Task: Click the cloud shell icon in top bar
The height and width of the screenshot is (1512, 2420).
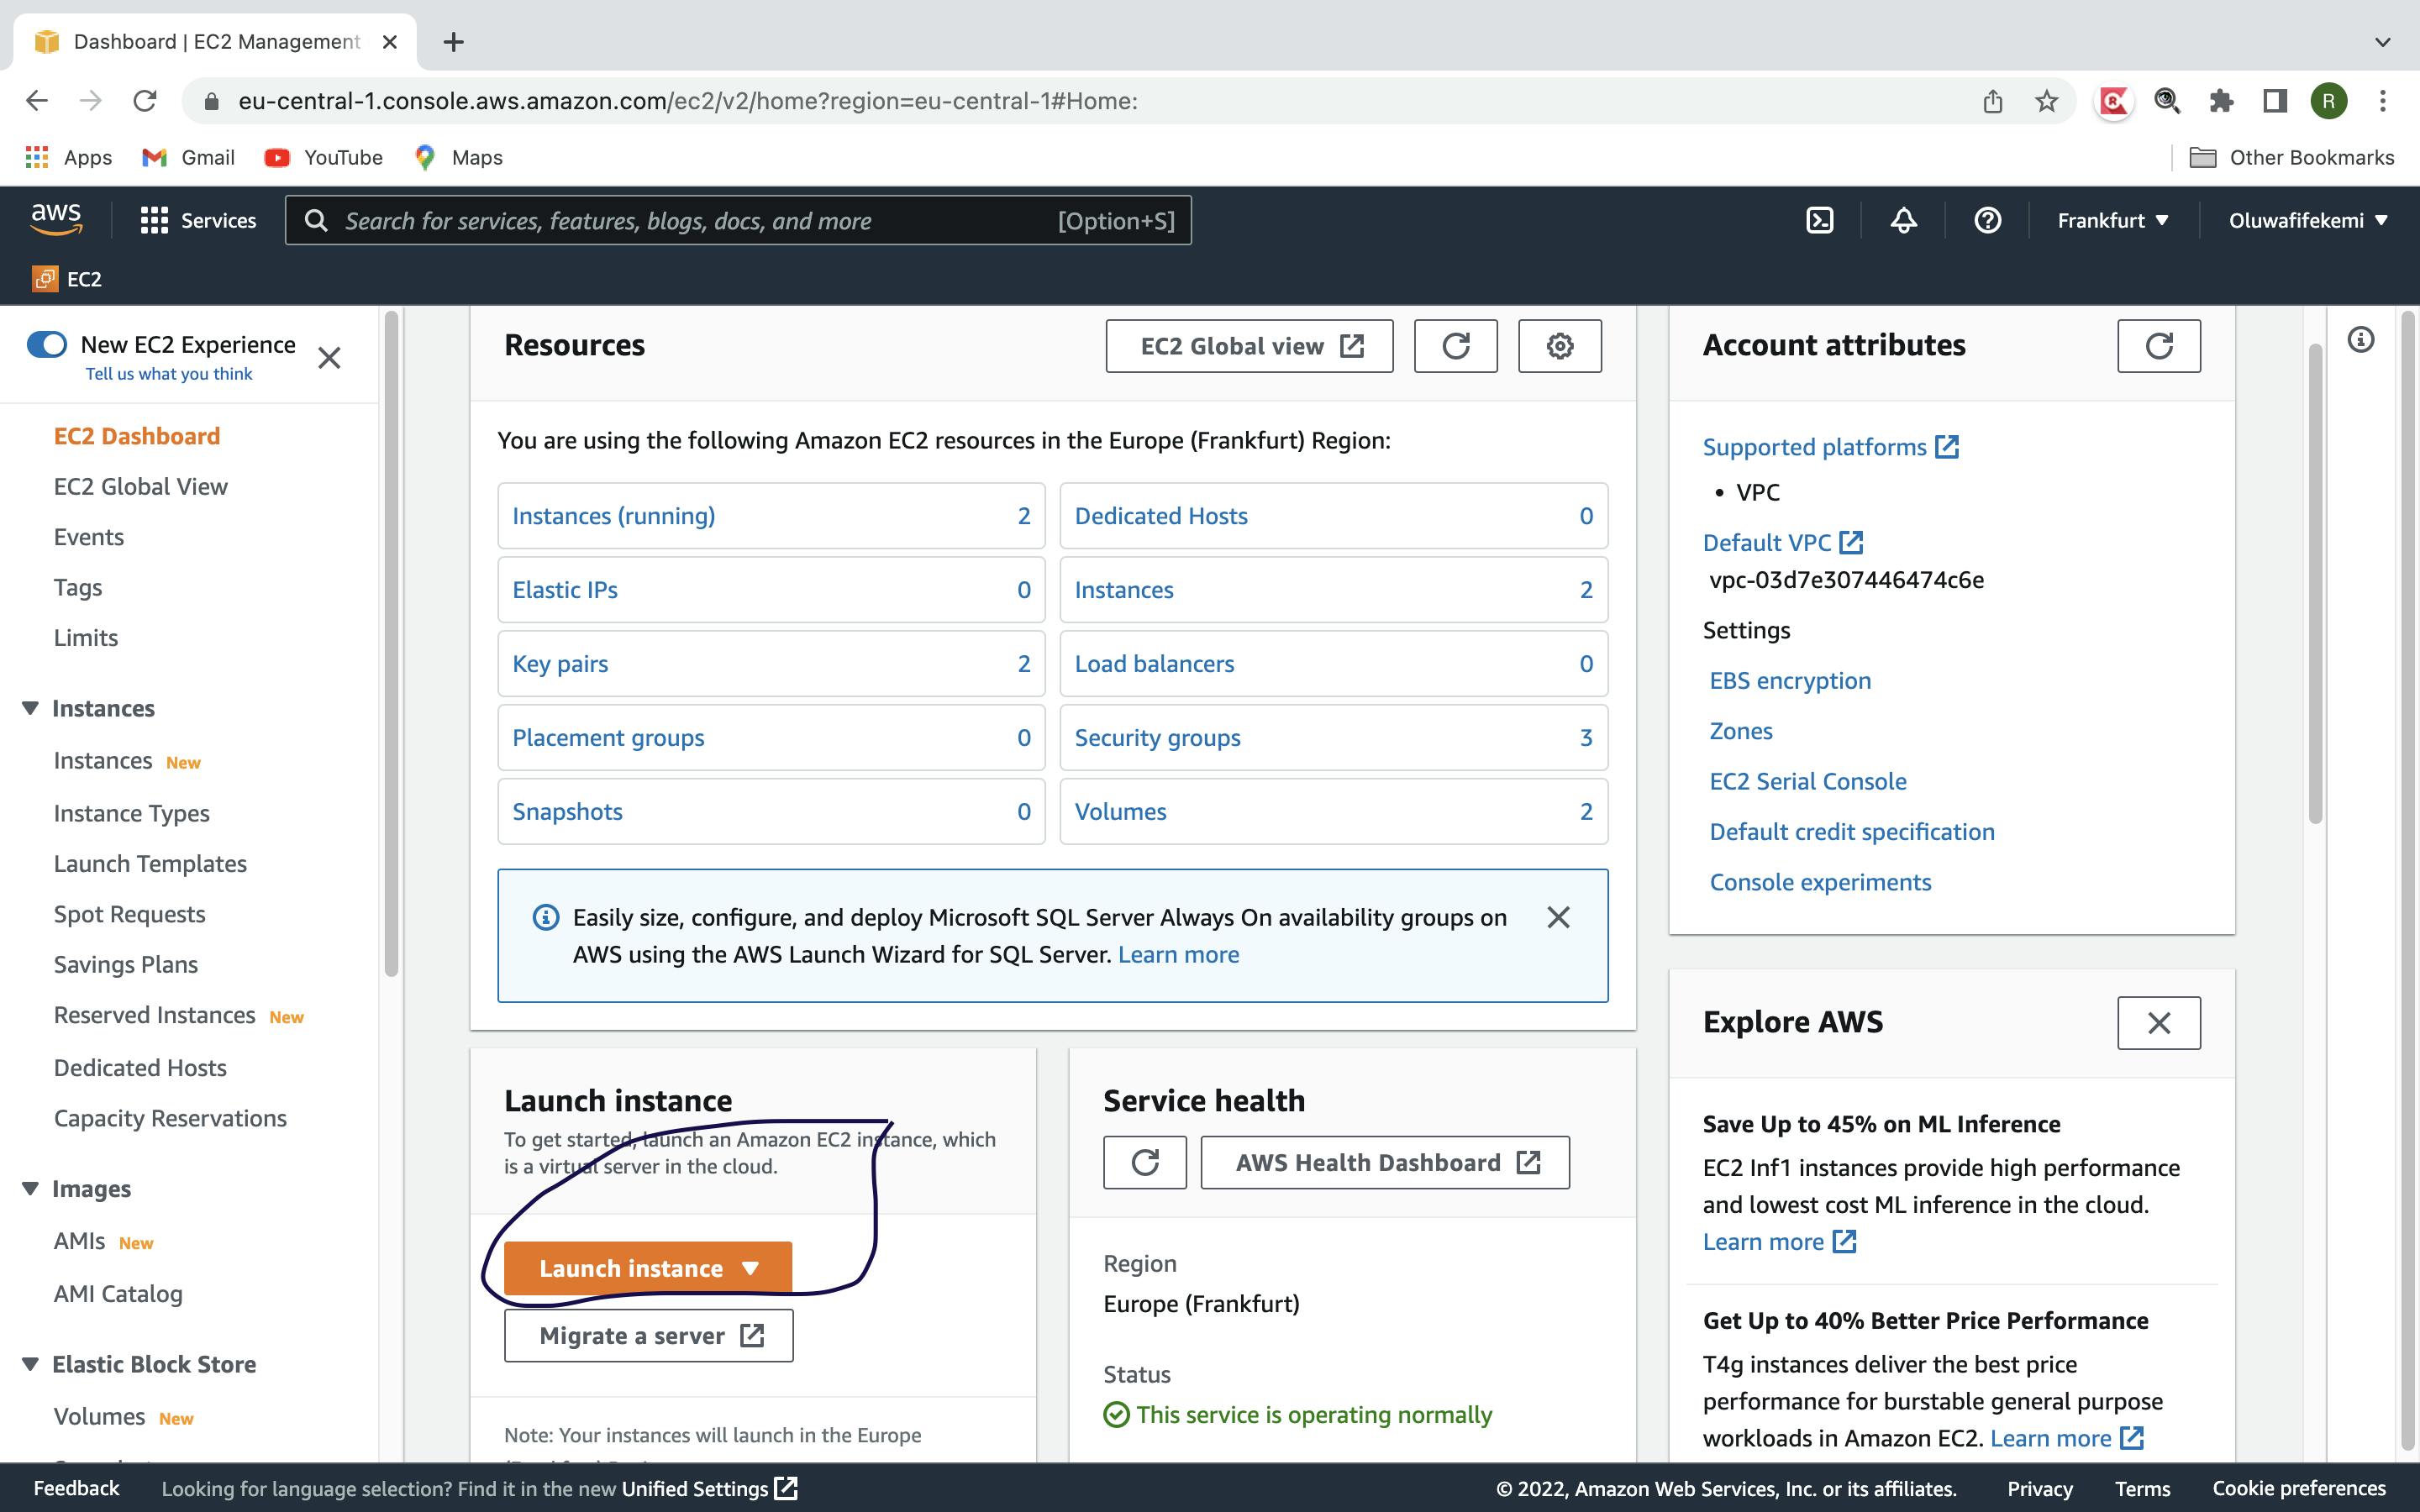Action: pos(1821,219)
